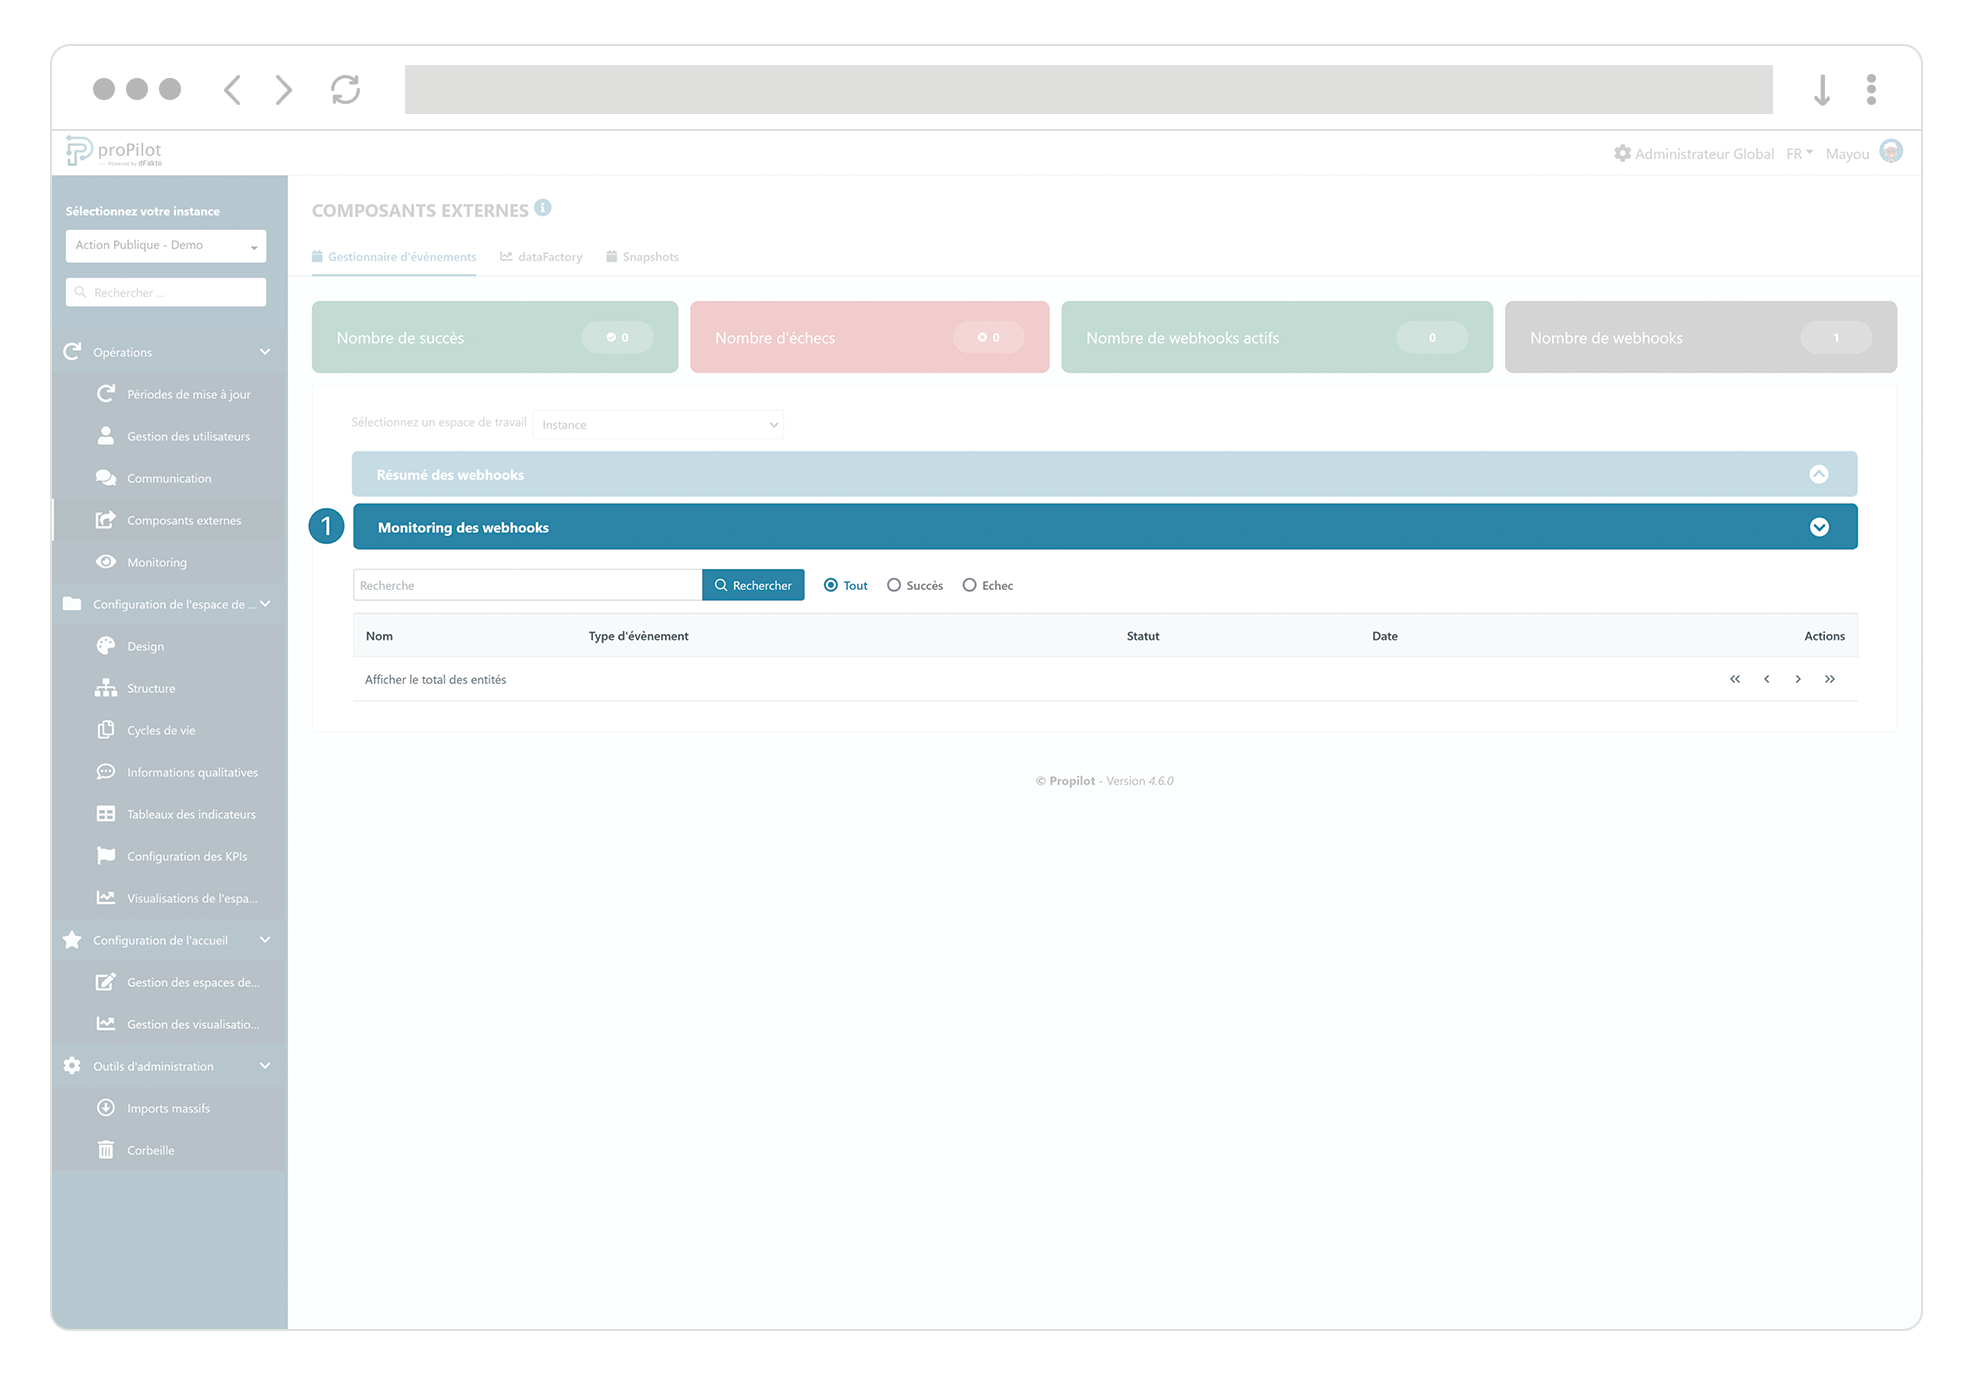The width and height of the screenshot is (1973, 1384).
Task: Open the Monitoring section
Action: click(x=158, y=561)
